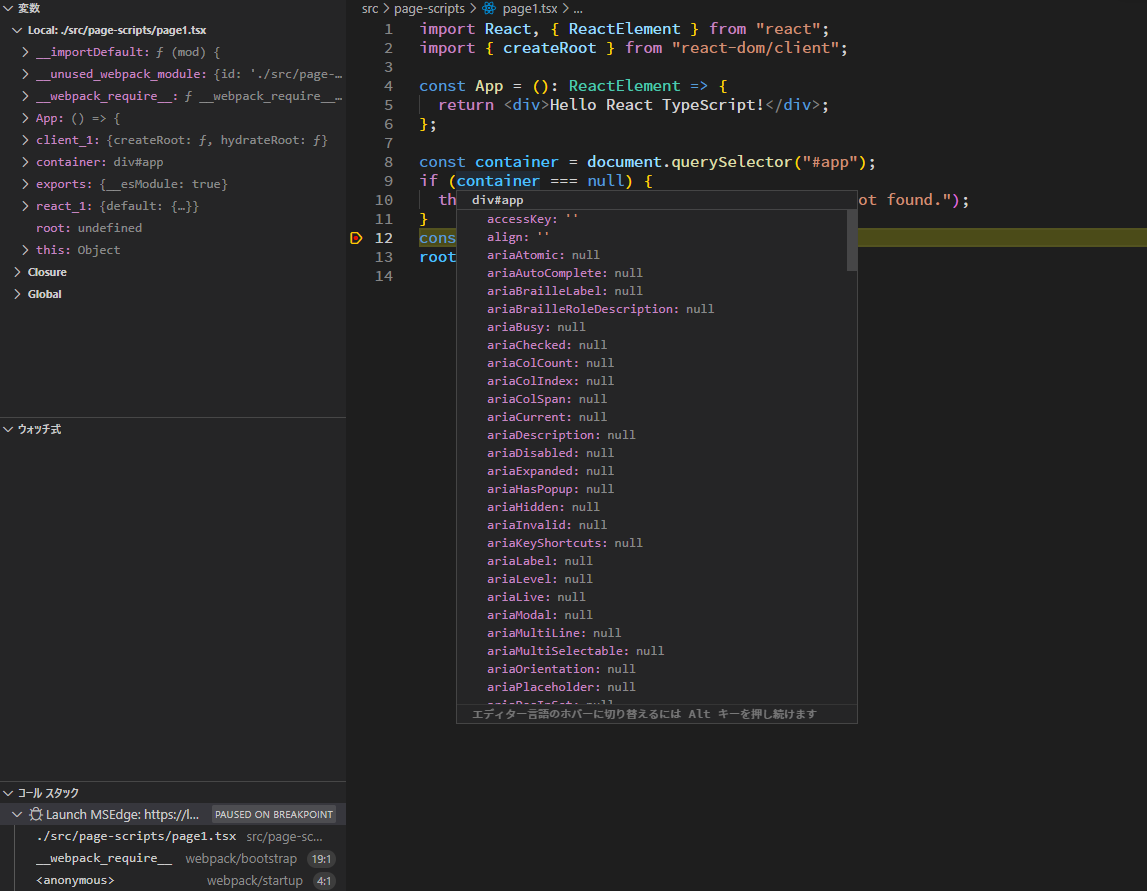Expand the Closure scope

pyautogui.click(x=17, y=271)
